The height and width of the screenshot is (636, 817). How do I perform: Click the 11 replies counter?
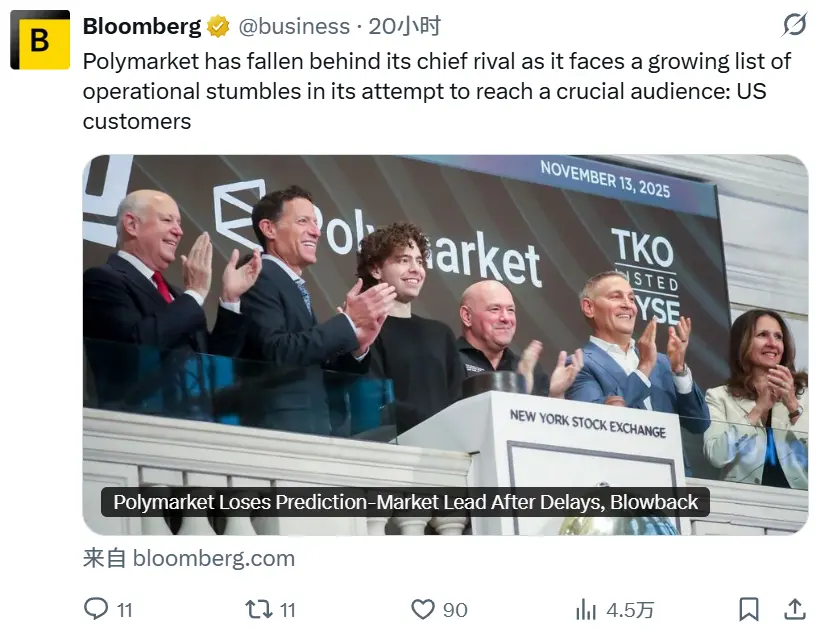point(124,608)
